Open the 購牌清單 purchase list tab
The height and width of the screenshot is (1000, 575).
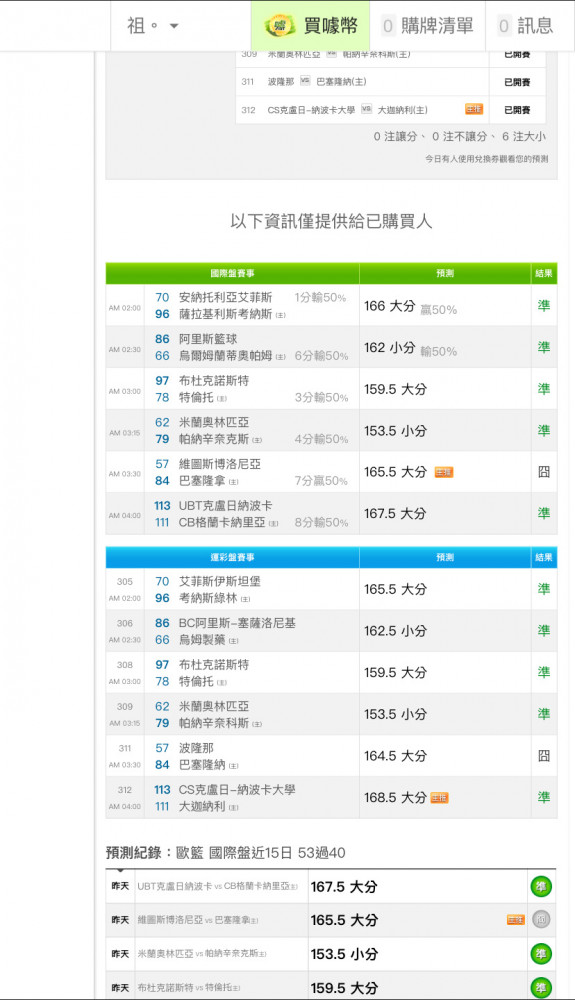(428, 26)
